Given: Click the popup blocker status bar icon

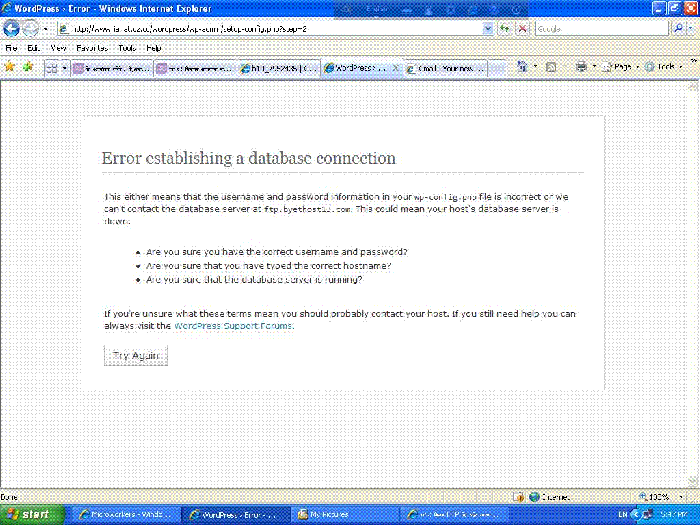Looking at the screenshot, I should click(x=519, y=497).
